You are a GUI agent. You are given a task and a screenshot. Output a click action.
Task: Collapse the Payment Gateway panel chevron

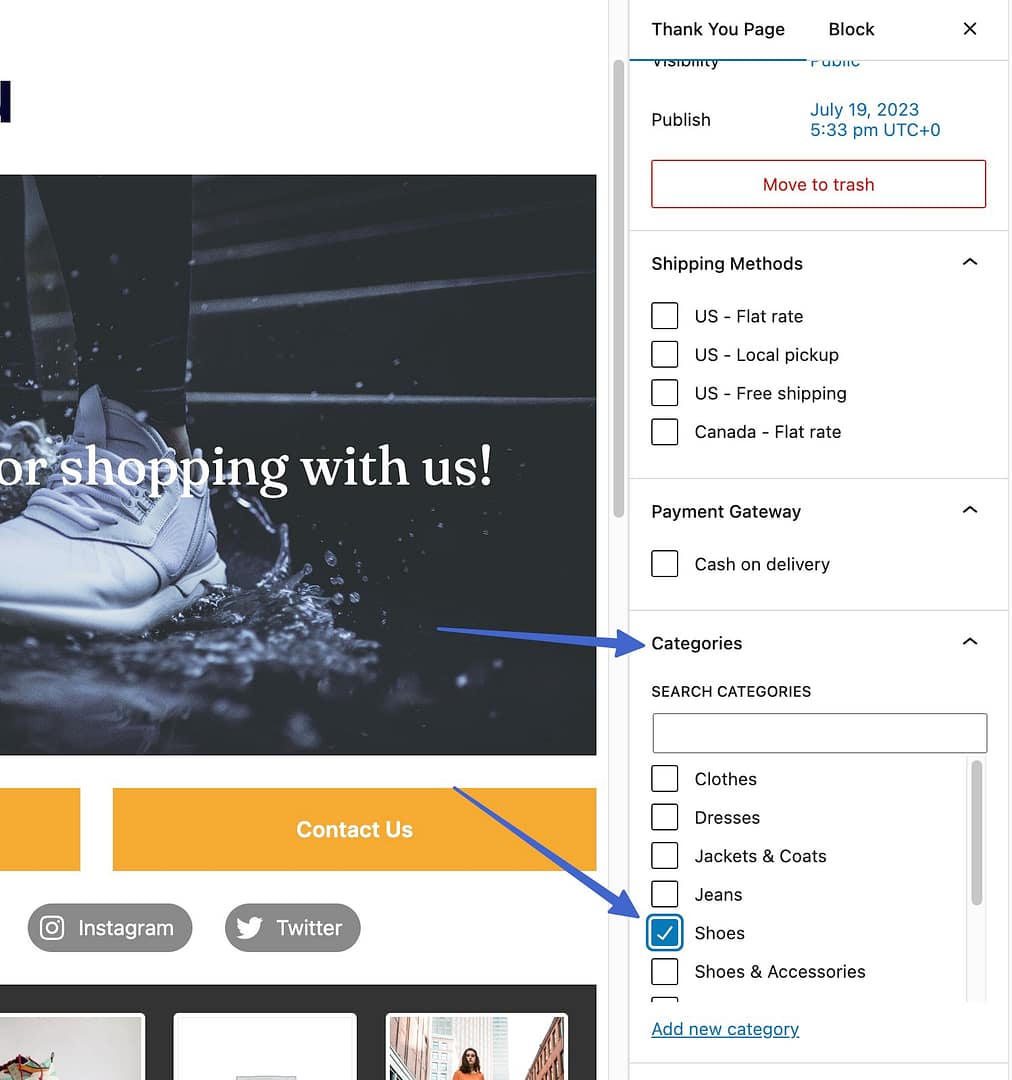[x=969, y=510]
